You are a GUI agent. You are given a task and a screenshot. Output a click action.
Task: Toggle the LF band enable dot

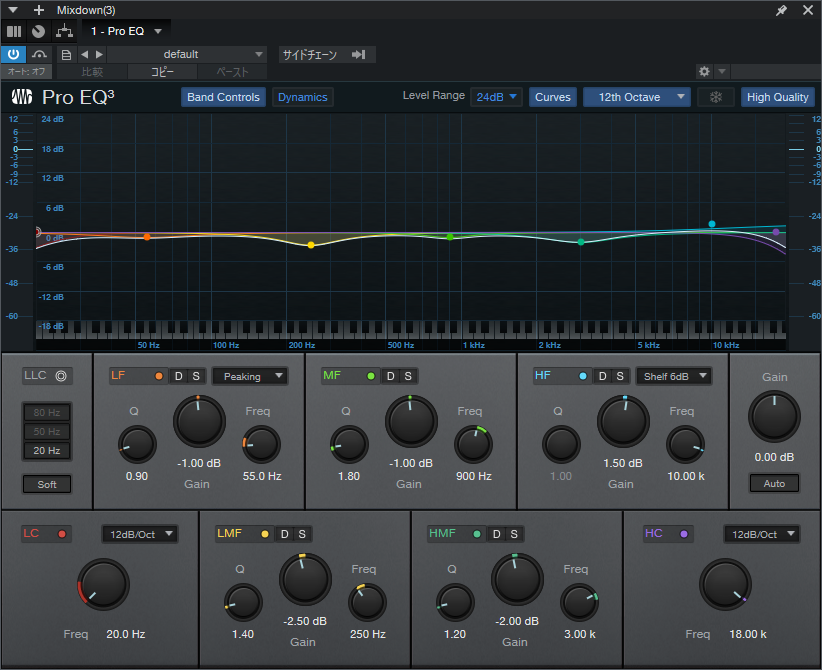tap(159, 376)
